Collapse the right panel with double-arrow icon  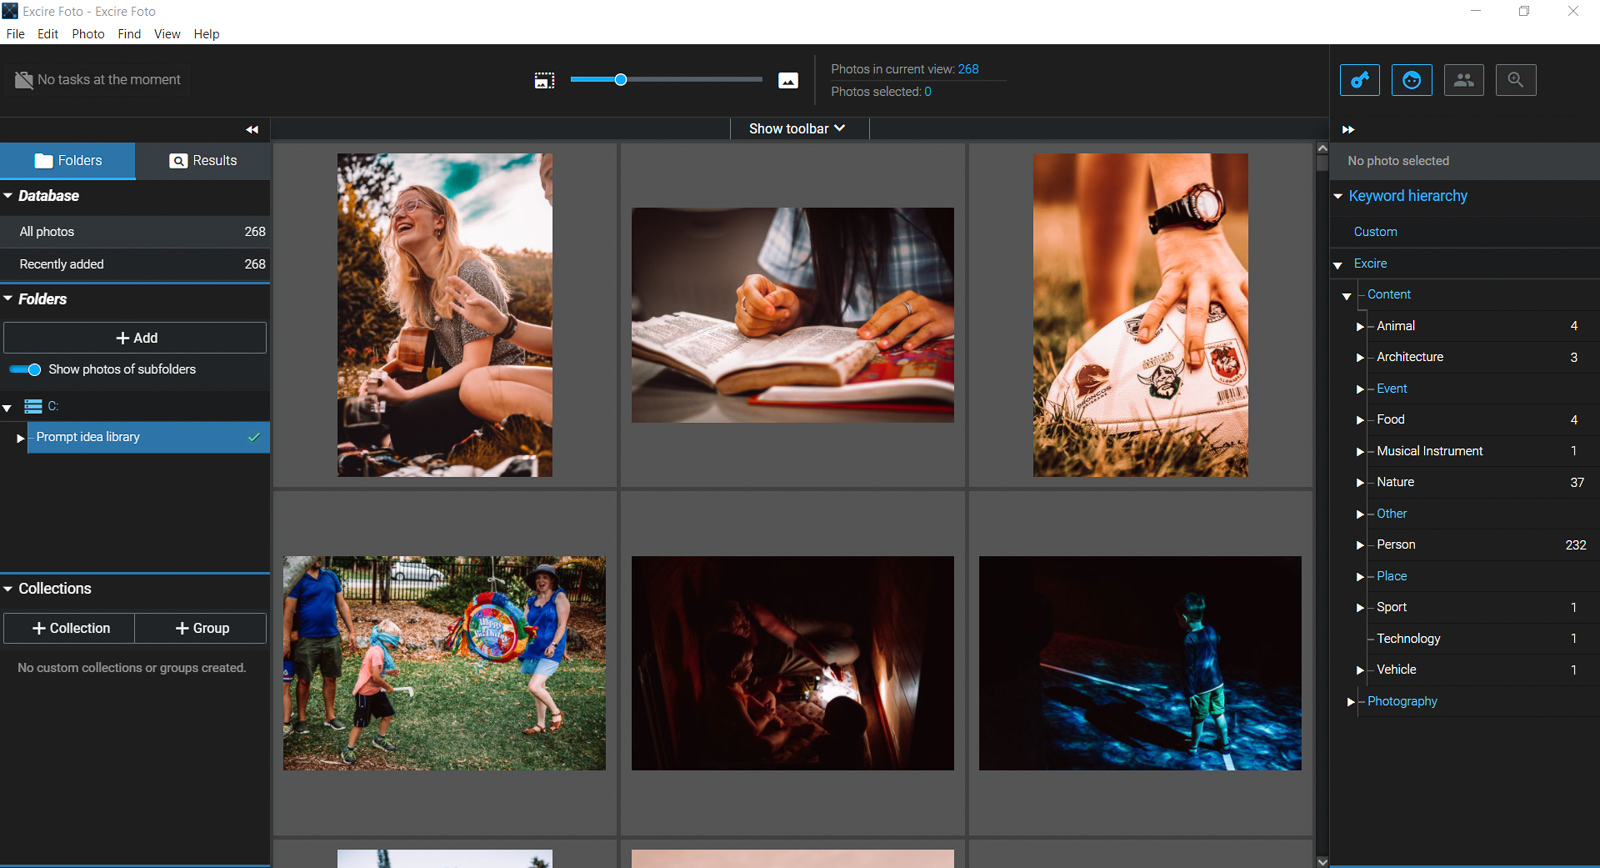[x=1348, y=129]
